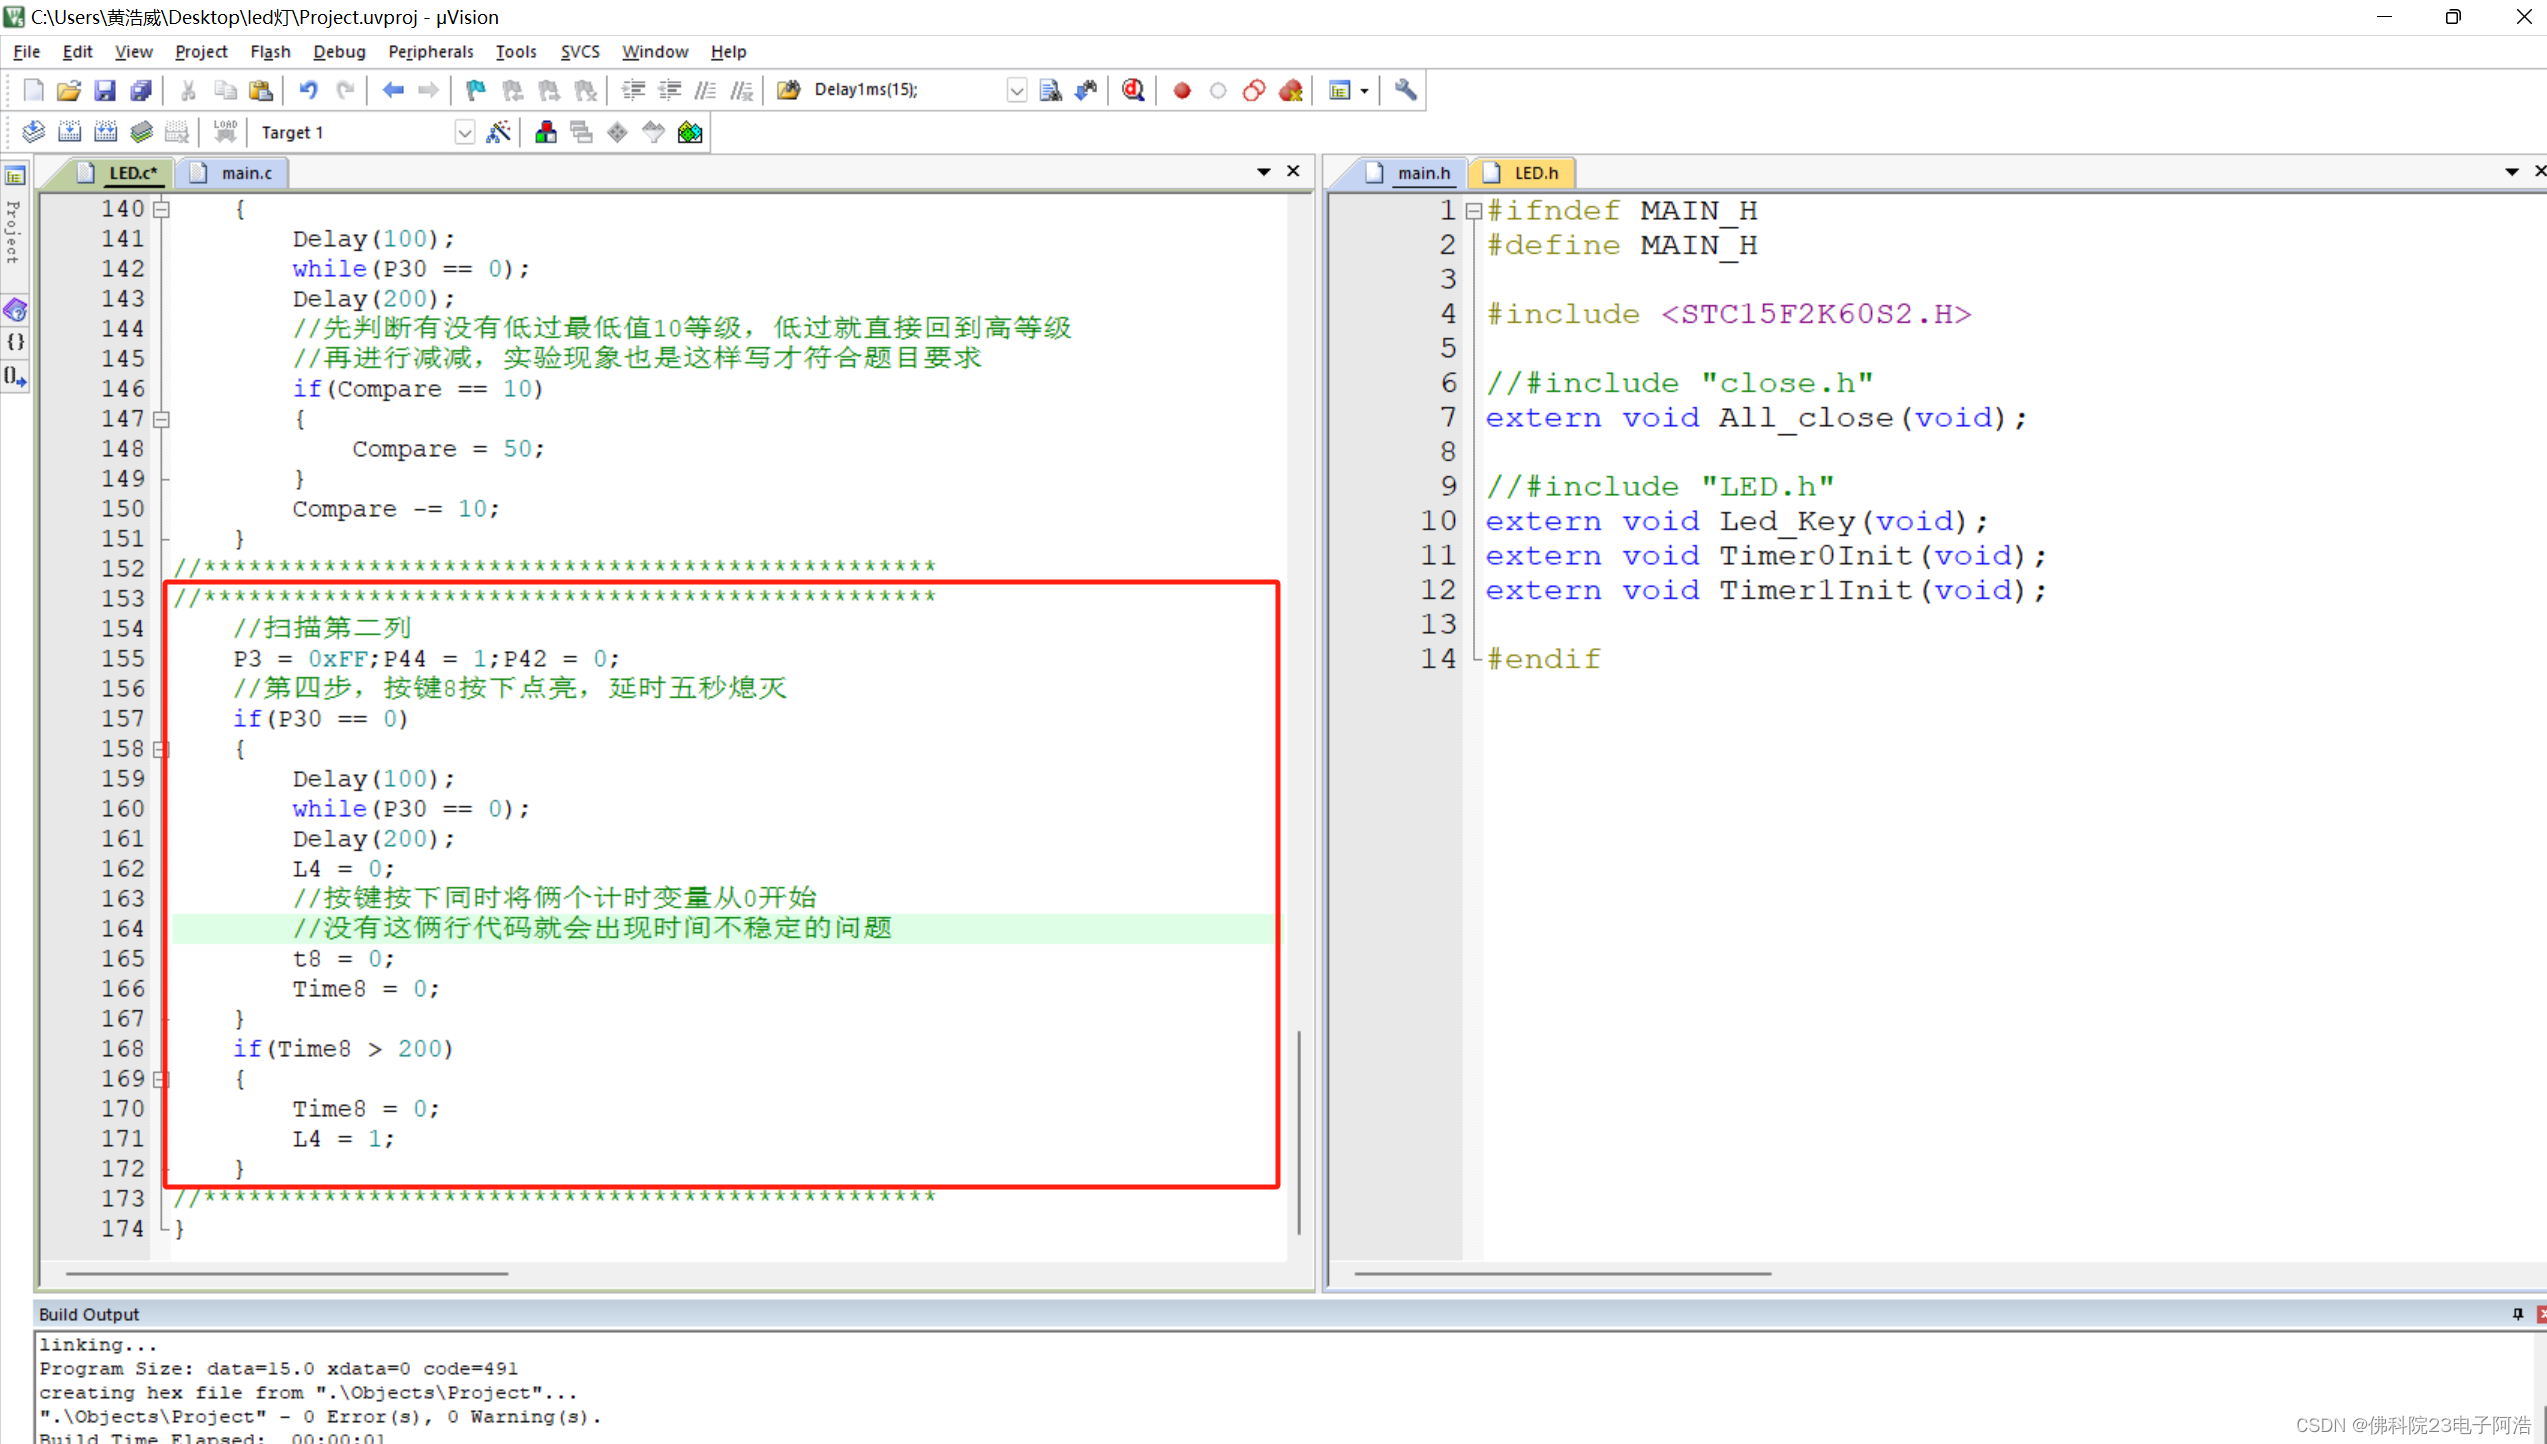Expand the Delay1ms(15) find dropdown
The image size is (2547, 1444).
coord(1016,90)
